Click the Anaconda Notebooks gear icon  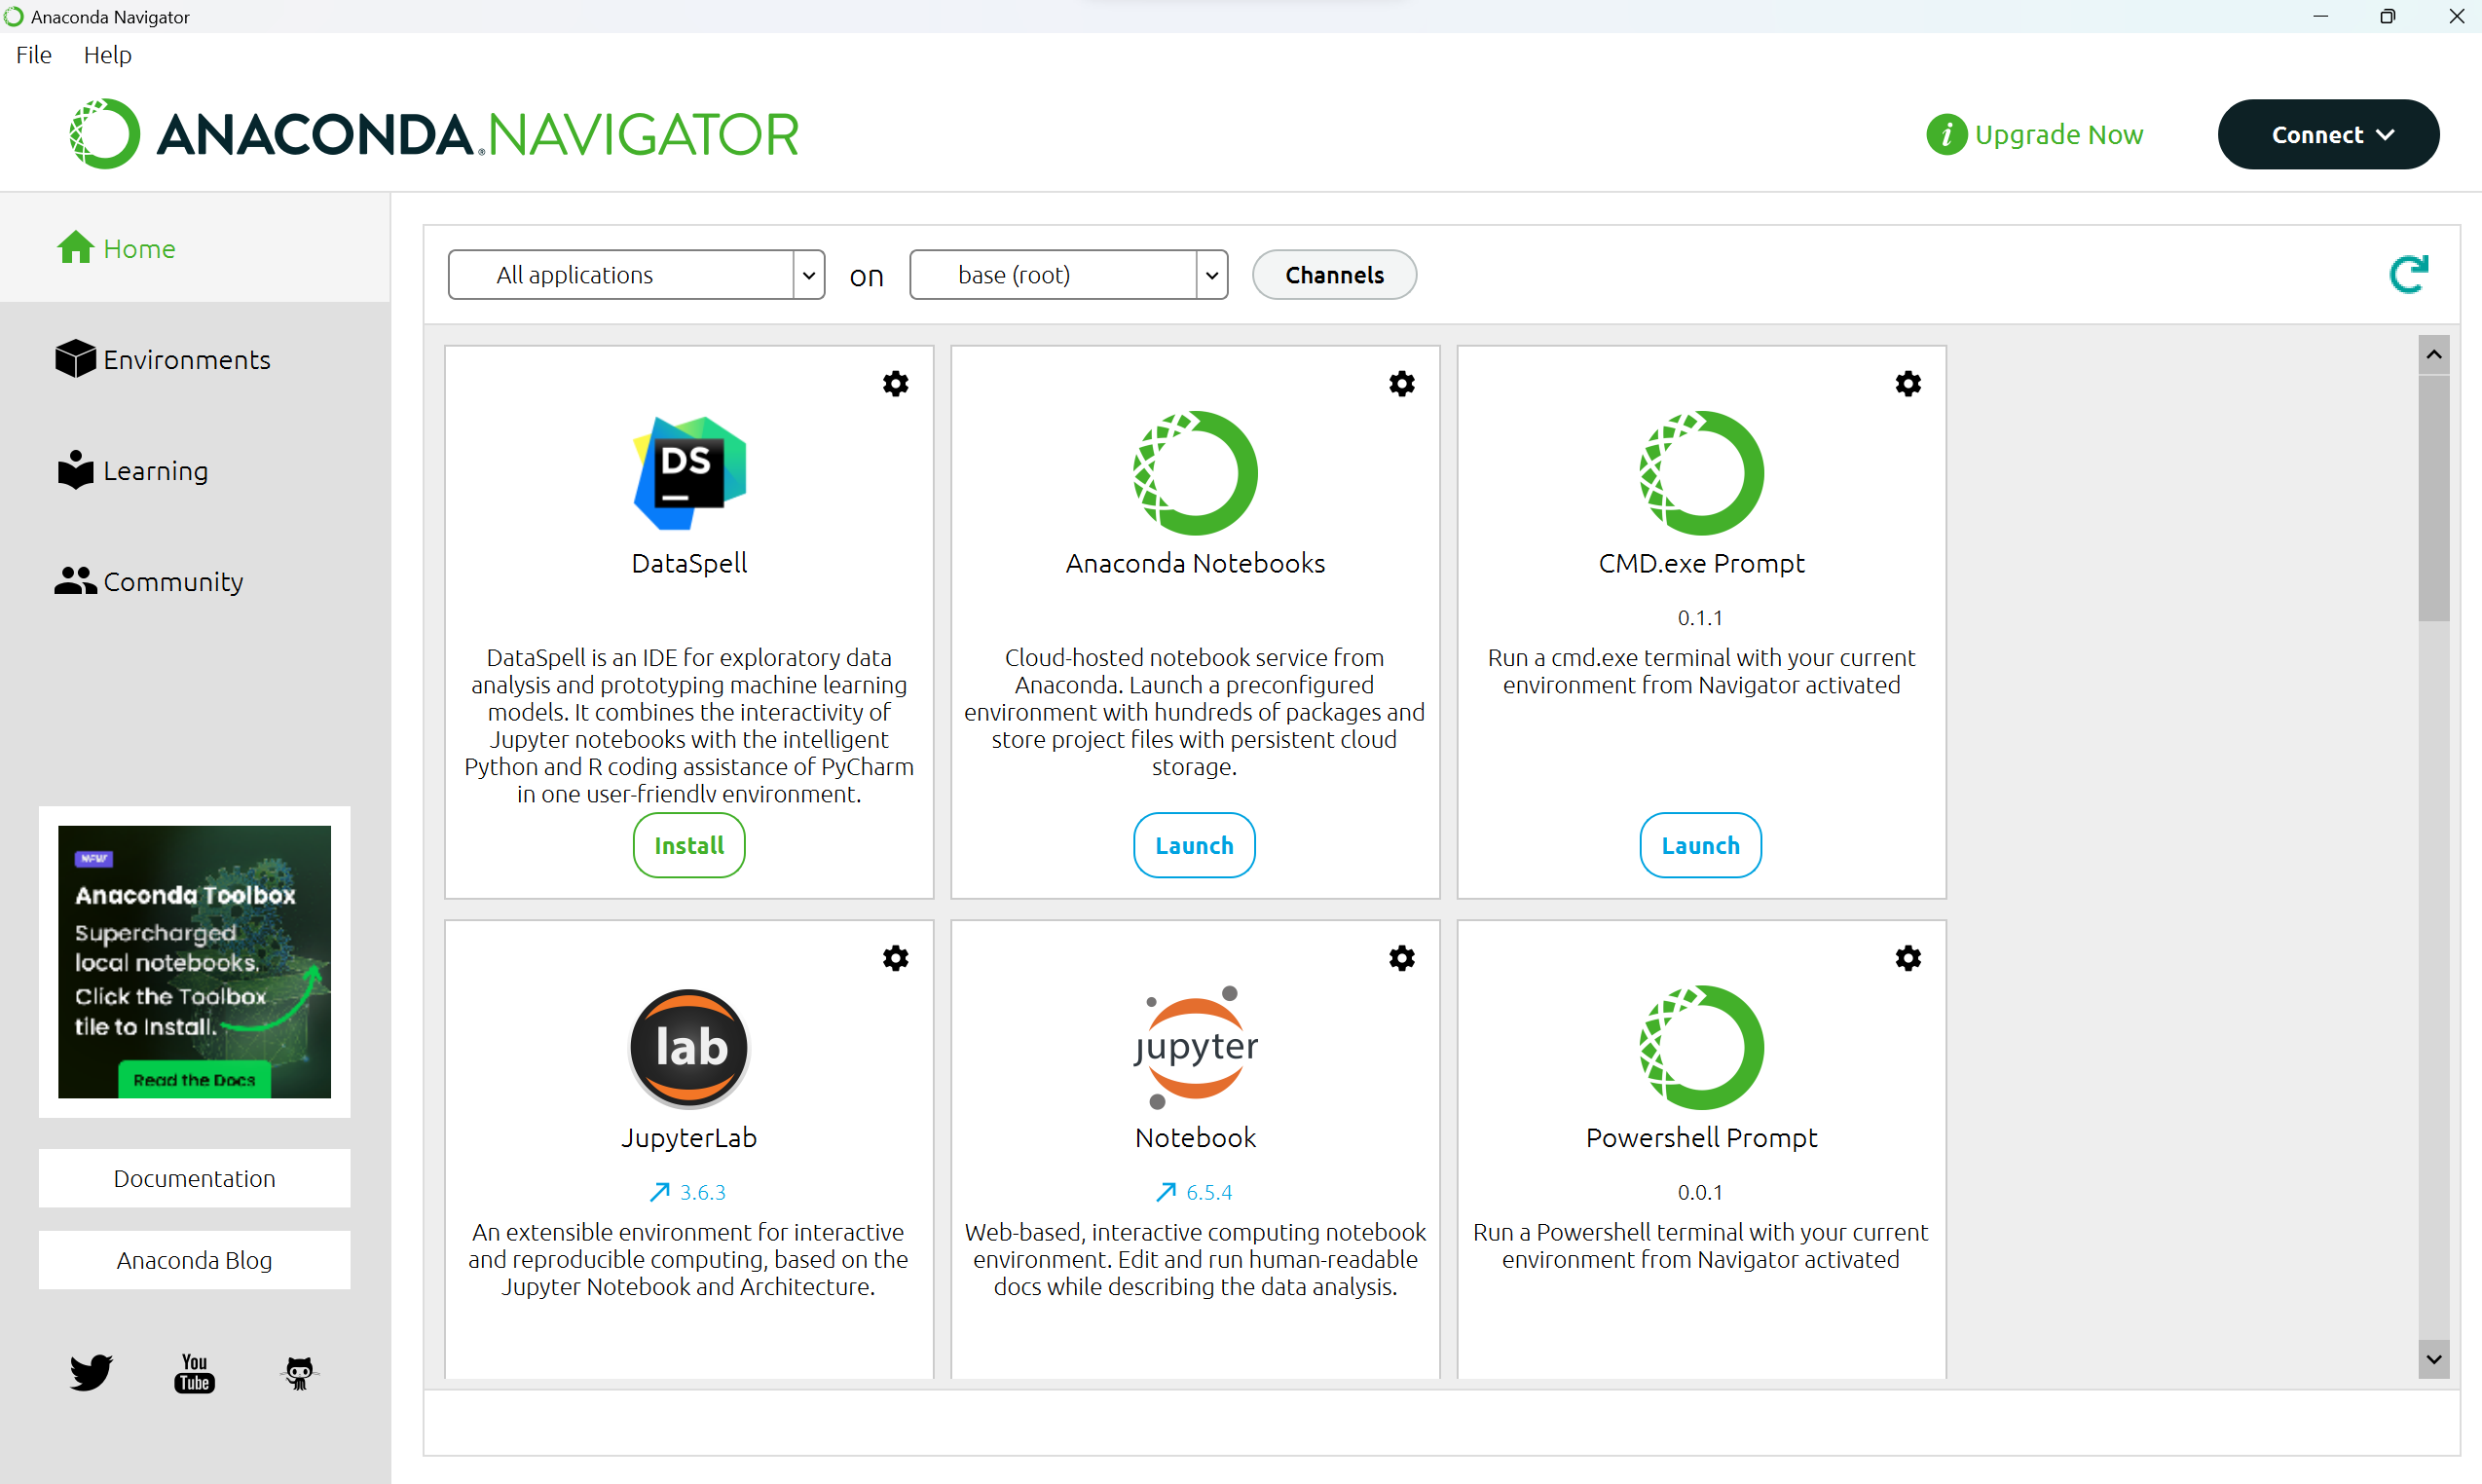[x=1401, y=384]
